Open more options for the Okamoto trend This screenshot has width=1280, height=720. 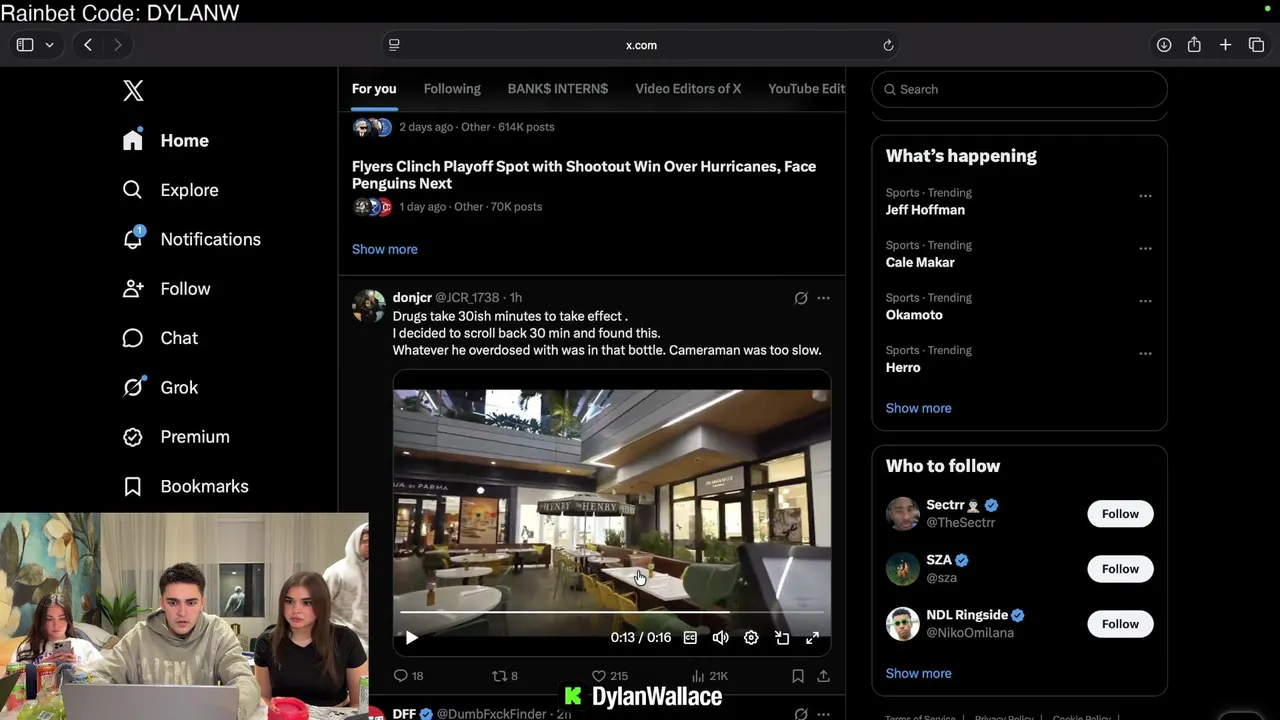pyautogui.click(x=1145, y=301)
